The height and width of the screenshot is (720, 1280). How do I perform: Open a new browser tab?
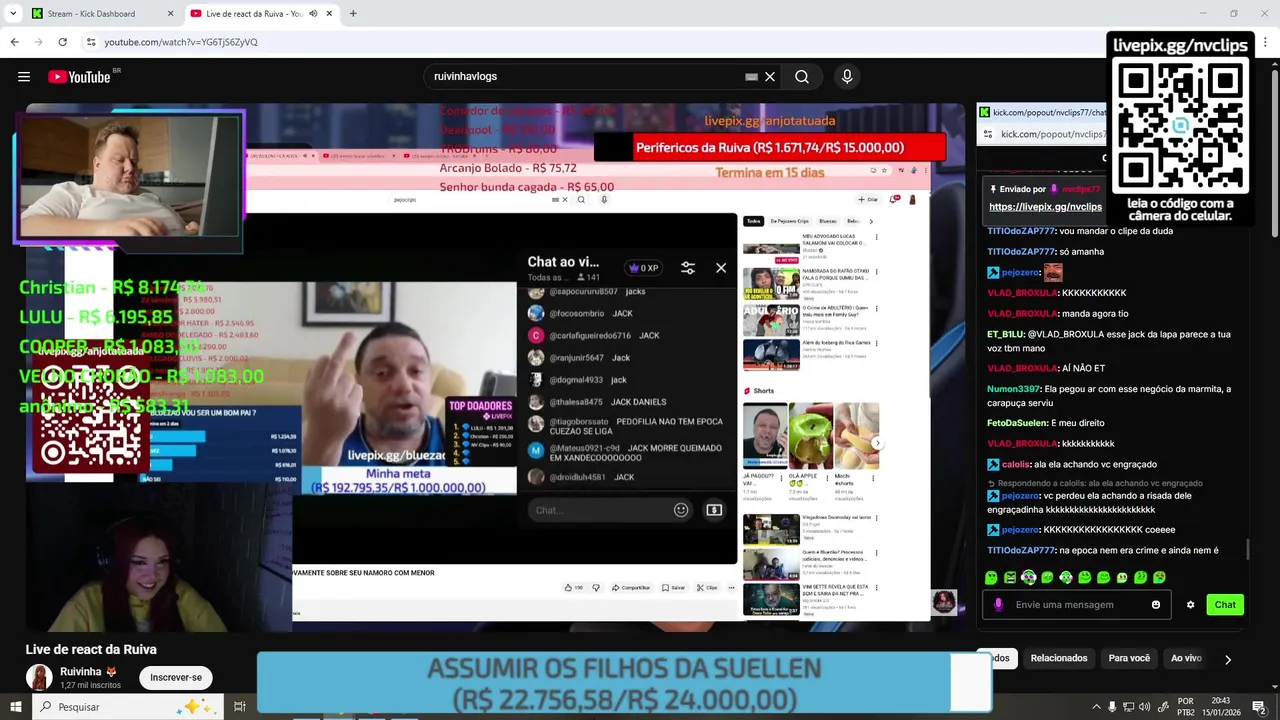(353, 14)
